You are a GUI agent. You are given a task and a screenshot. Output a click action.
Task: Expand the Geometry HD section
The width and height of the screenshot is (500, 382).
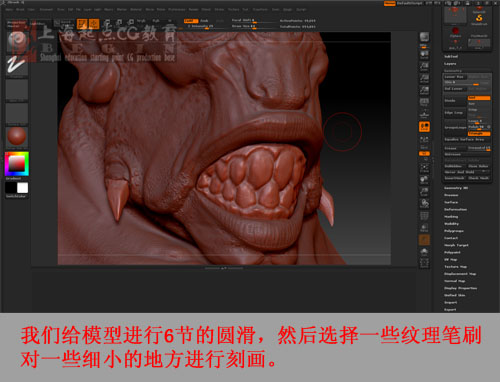[x=456, y=188]
